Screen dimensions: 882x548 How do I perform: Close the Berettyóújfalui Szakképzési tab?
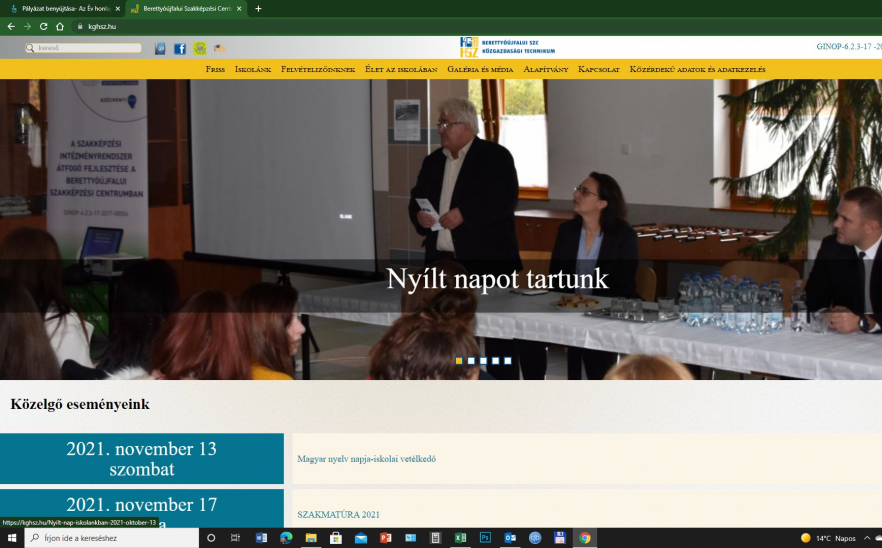point(239,8)
